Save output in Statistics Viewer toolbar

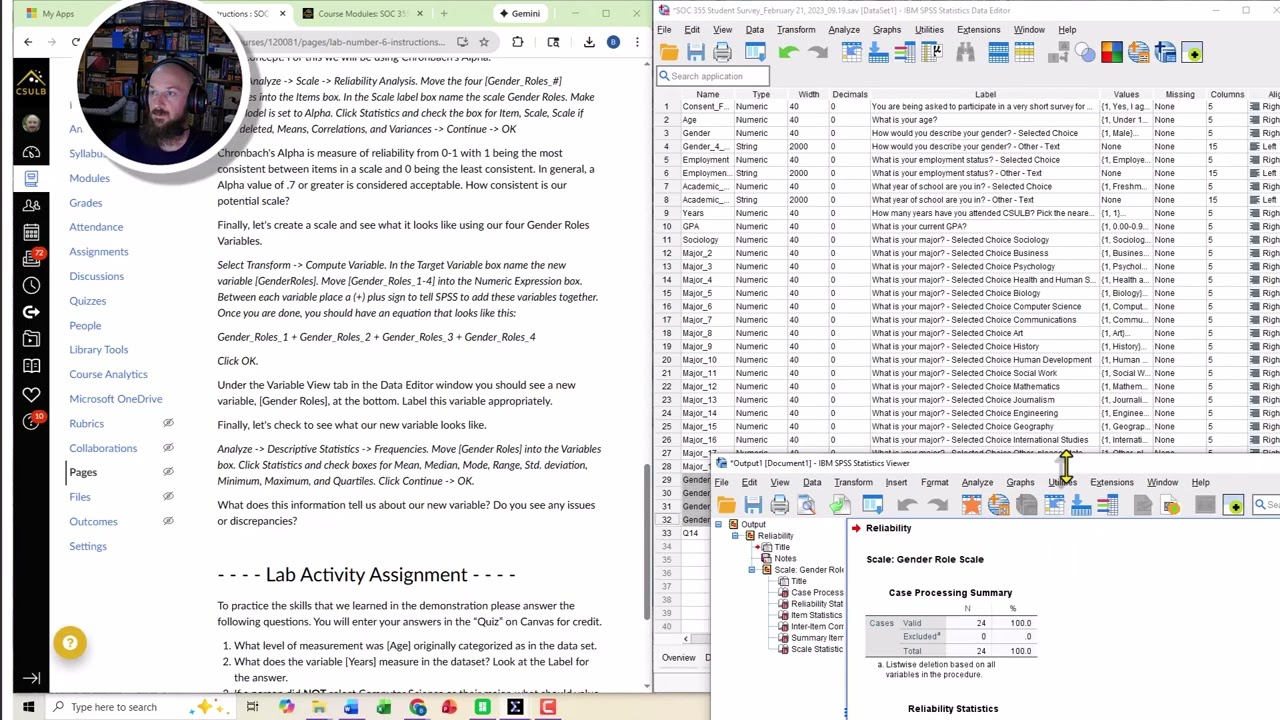(x=753, y=506)
